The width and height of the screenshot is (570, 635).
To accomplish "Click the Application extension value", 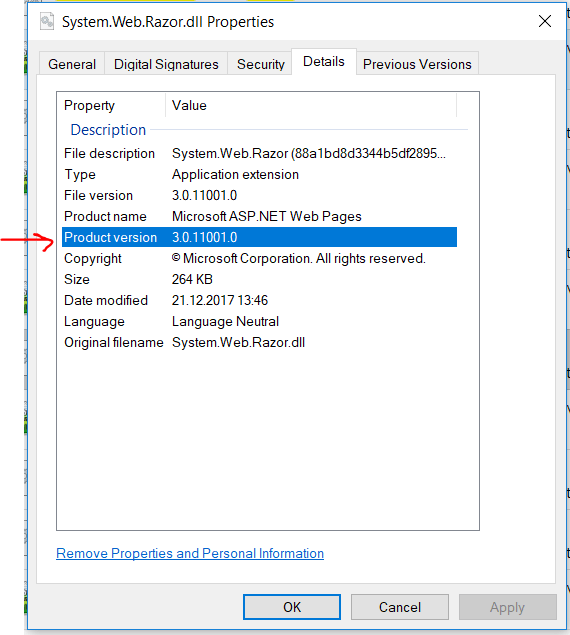I will 235,175.
